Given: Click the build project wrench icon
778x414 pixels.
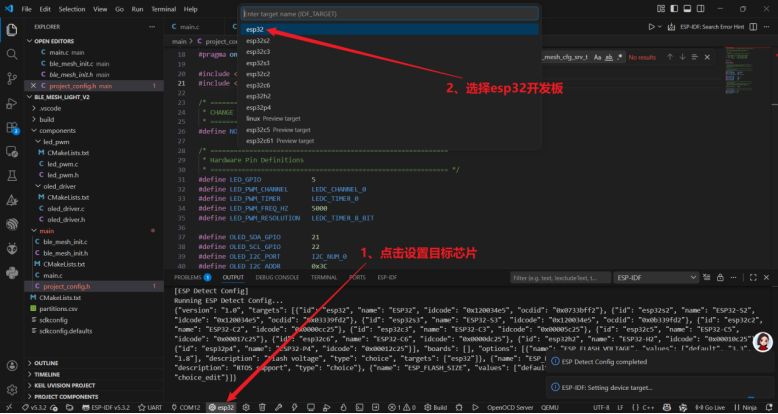Looking at the screenshot, I should point(279,408).
